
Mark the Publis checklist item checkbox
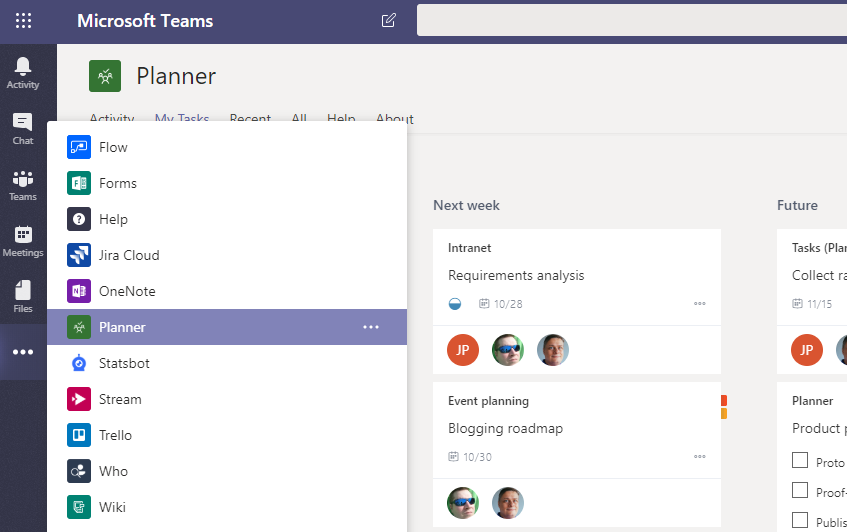[800, 520]
